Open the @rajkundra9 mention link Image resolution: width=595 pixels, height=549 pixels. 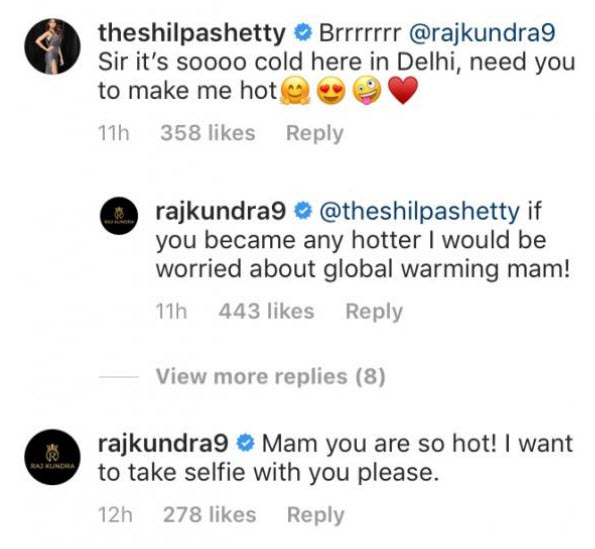pos(482,33)
